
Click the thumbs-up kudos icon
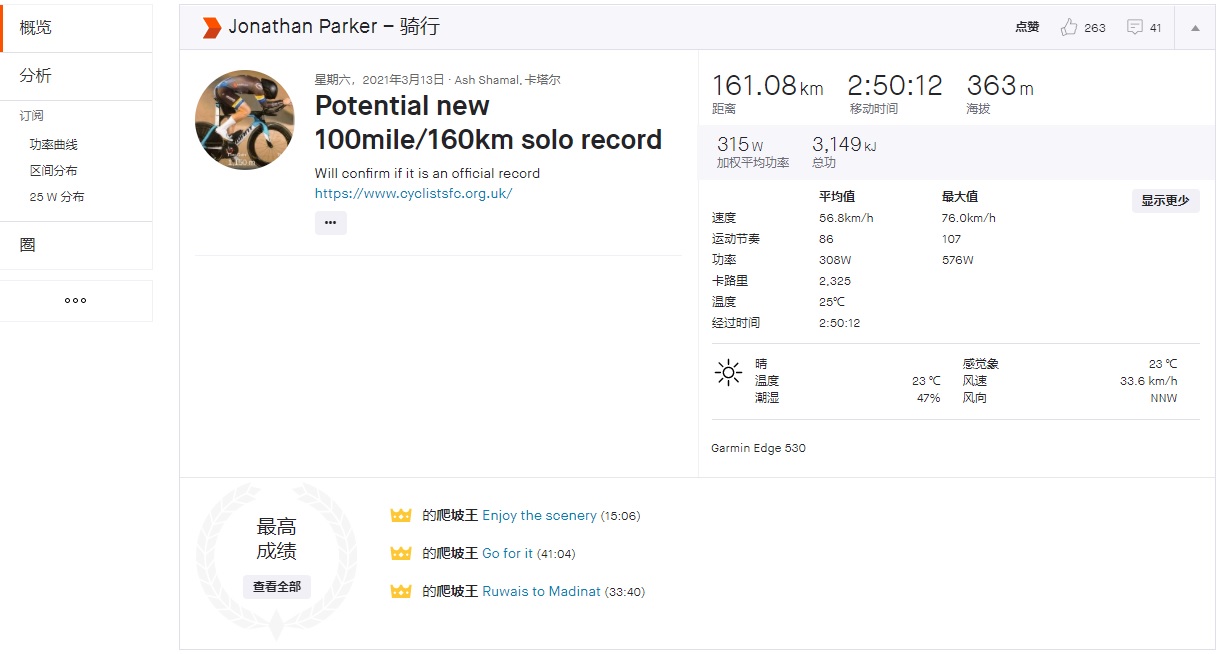point(1069,27)
